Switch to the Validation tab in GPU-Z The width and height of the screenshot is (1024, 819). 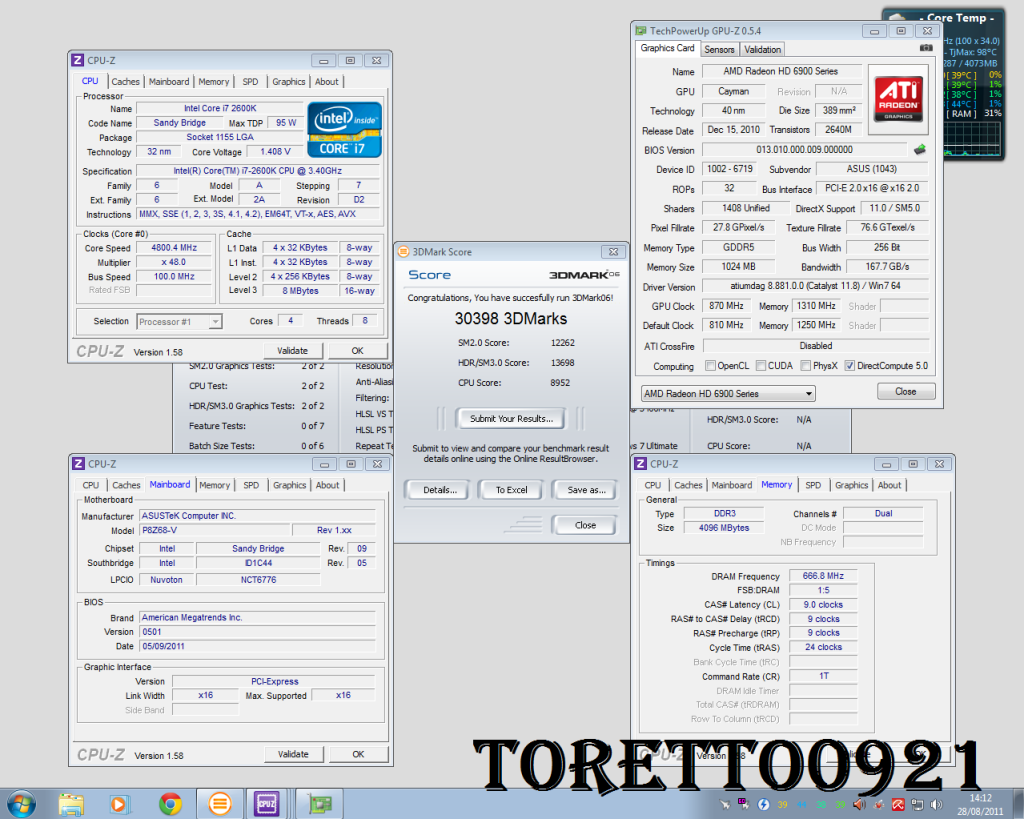click(763, 49)
